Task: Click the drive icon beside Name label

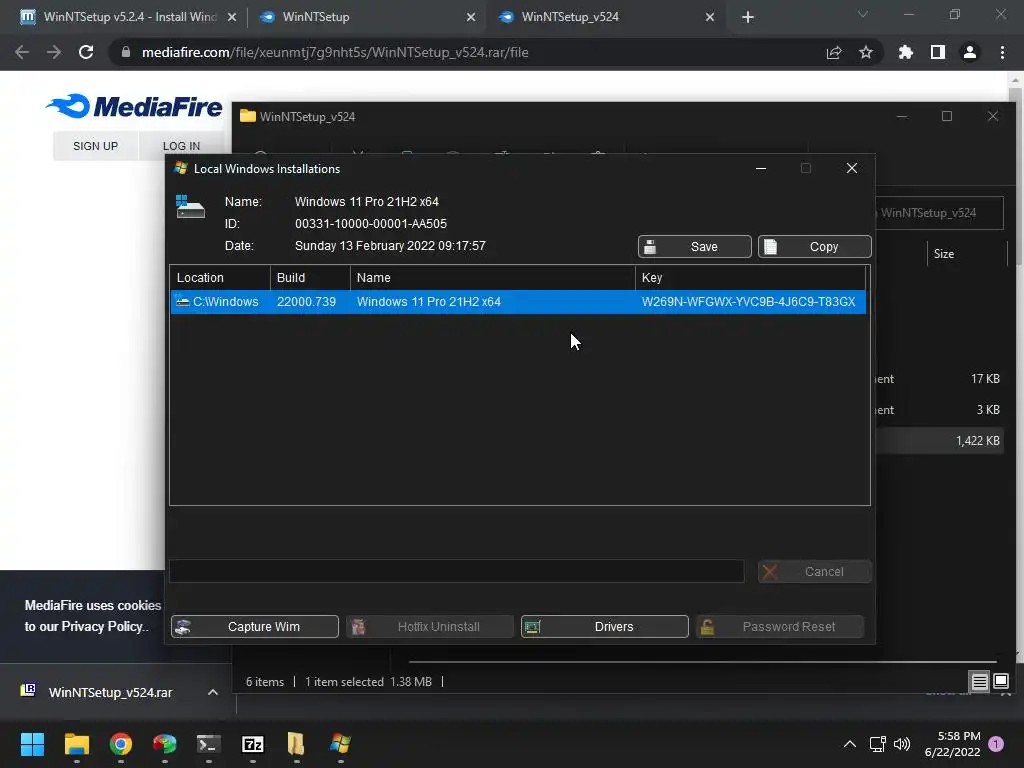Action: [x=190, y=206]
